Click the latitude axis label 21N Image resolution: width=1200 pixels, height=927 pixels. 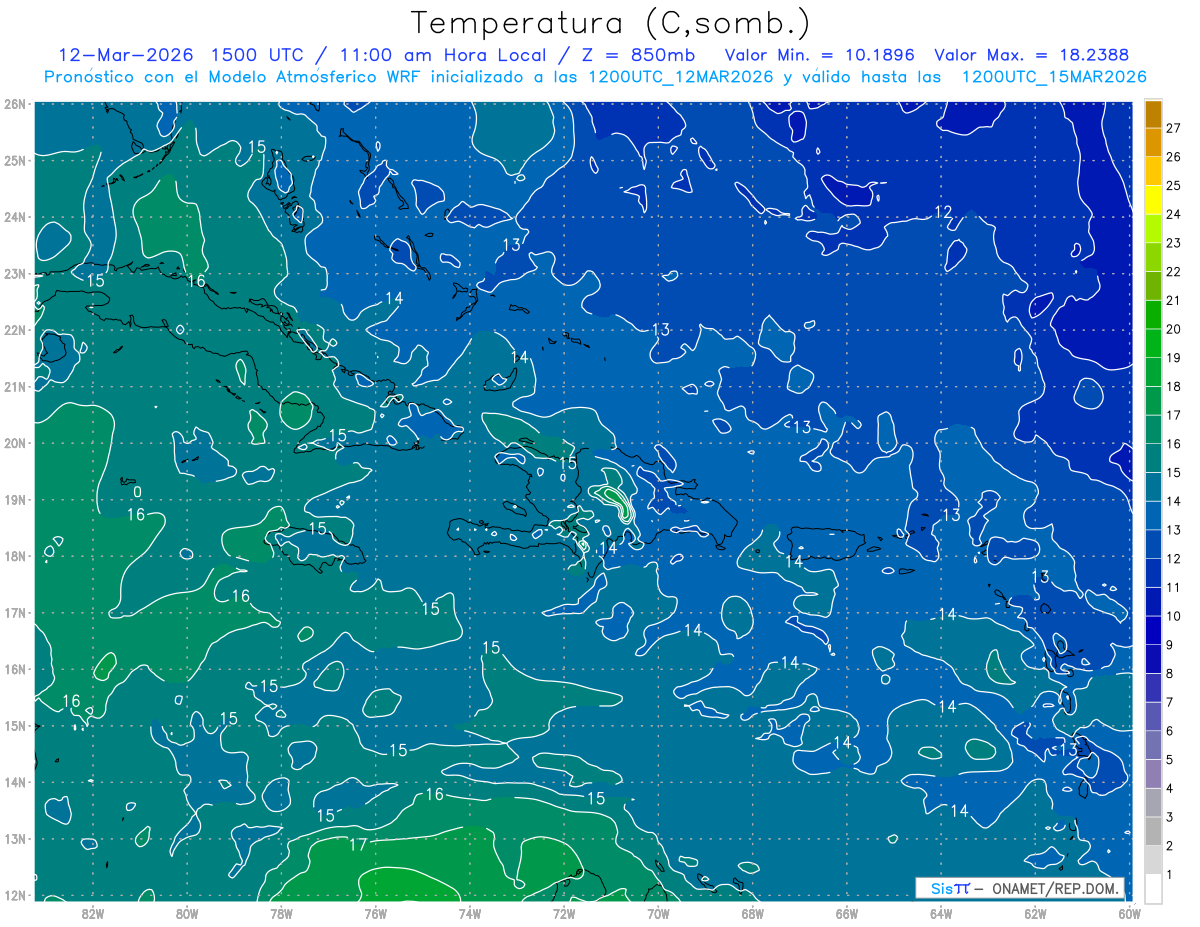point(14,386)
